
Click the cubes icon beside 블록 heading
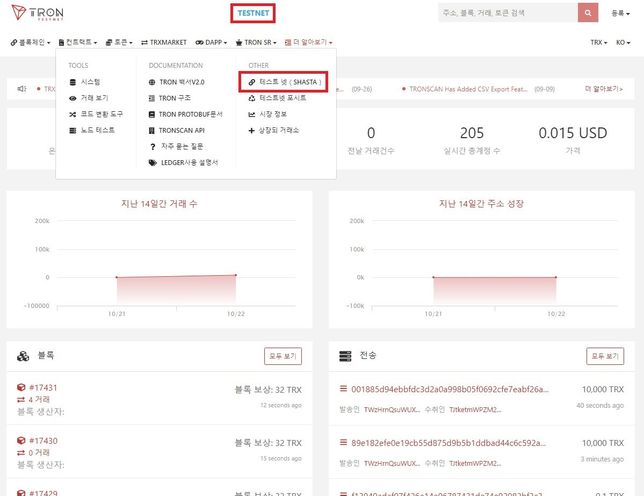pos(23,356)
